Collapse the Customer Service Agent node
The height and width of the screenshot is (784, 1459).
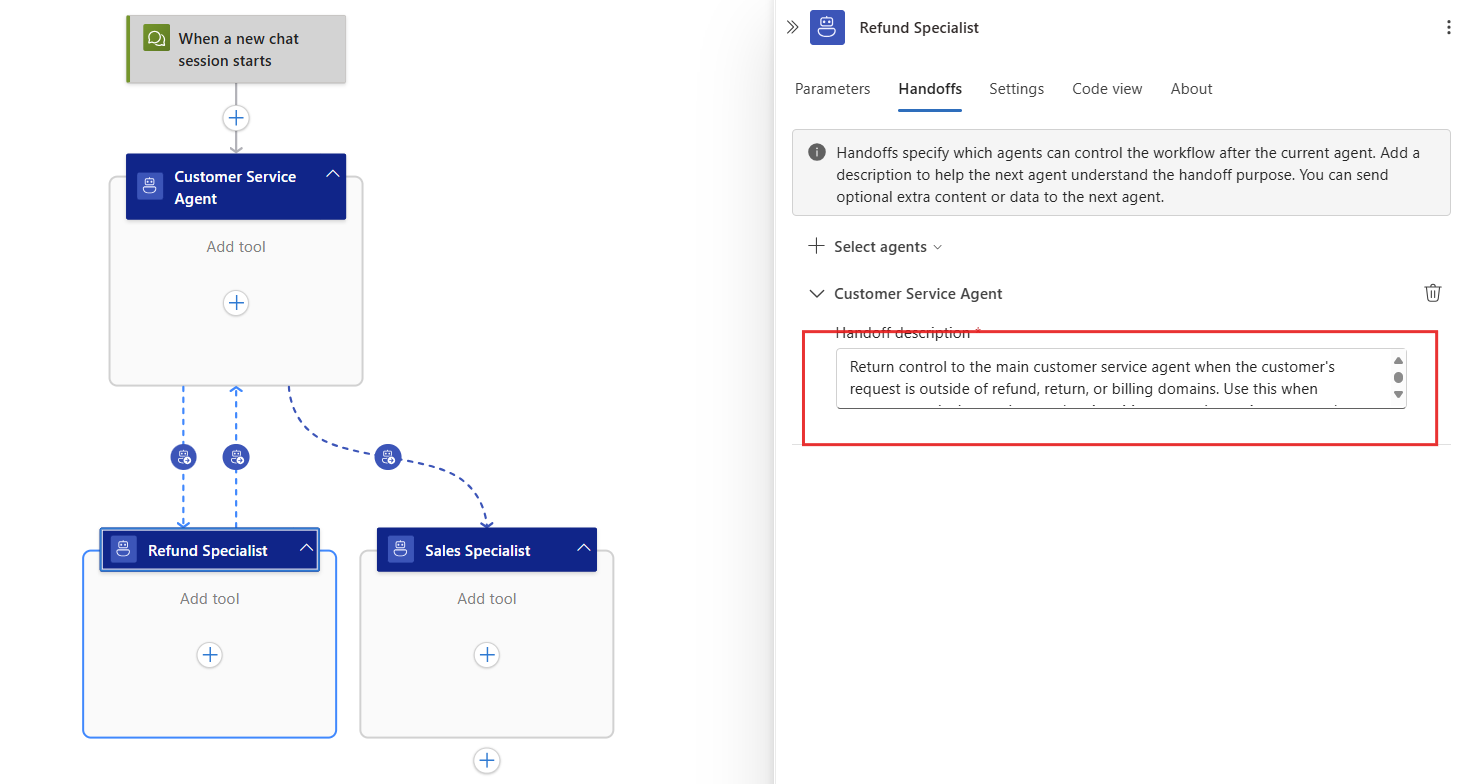(x=332, y=174)
